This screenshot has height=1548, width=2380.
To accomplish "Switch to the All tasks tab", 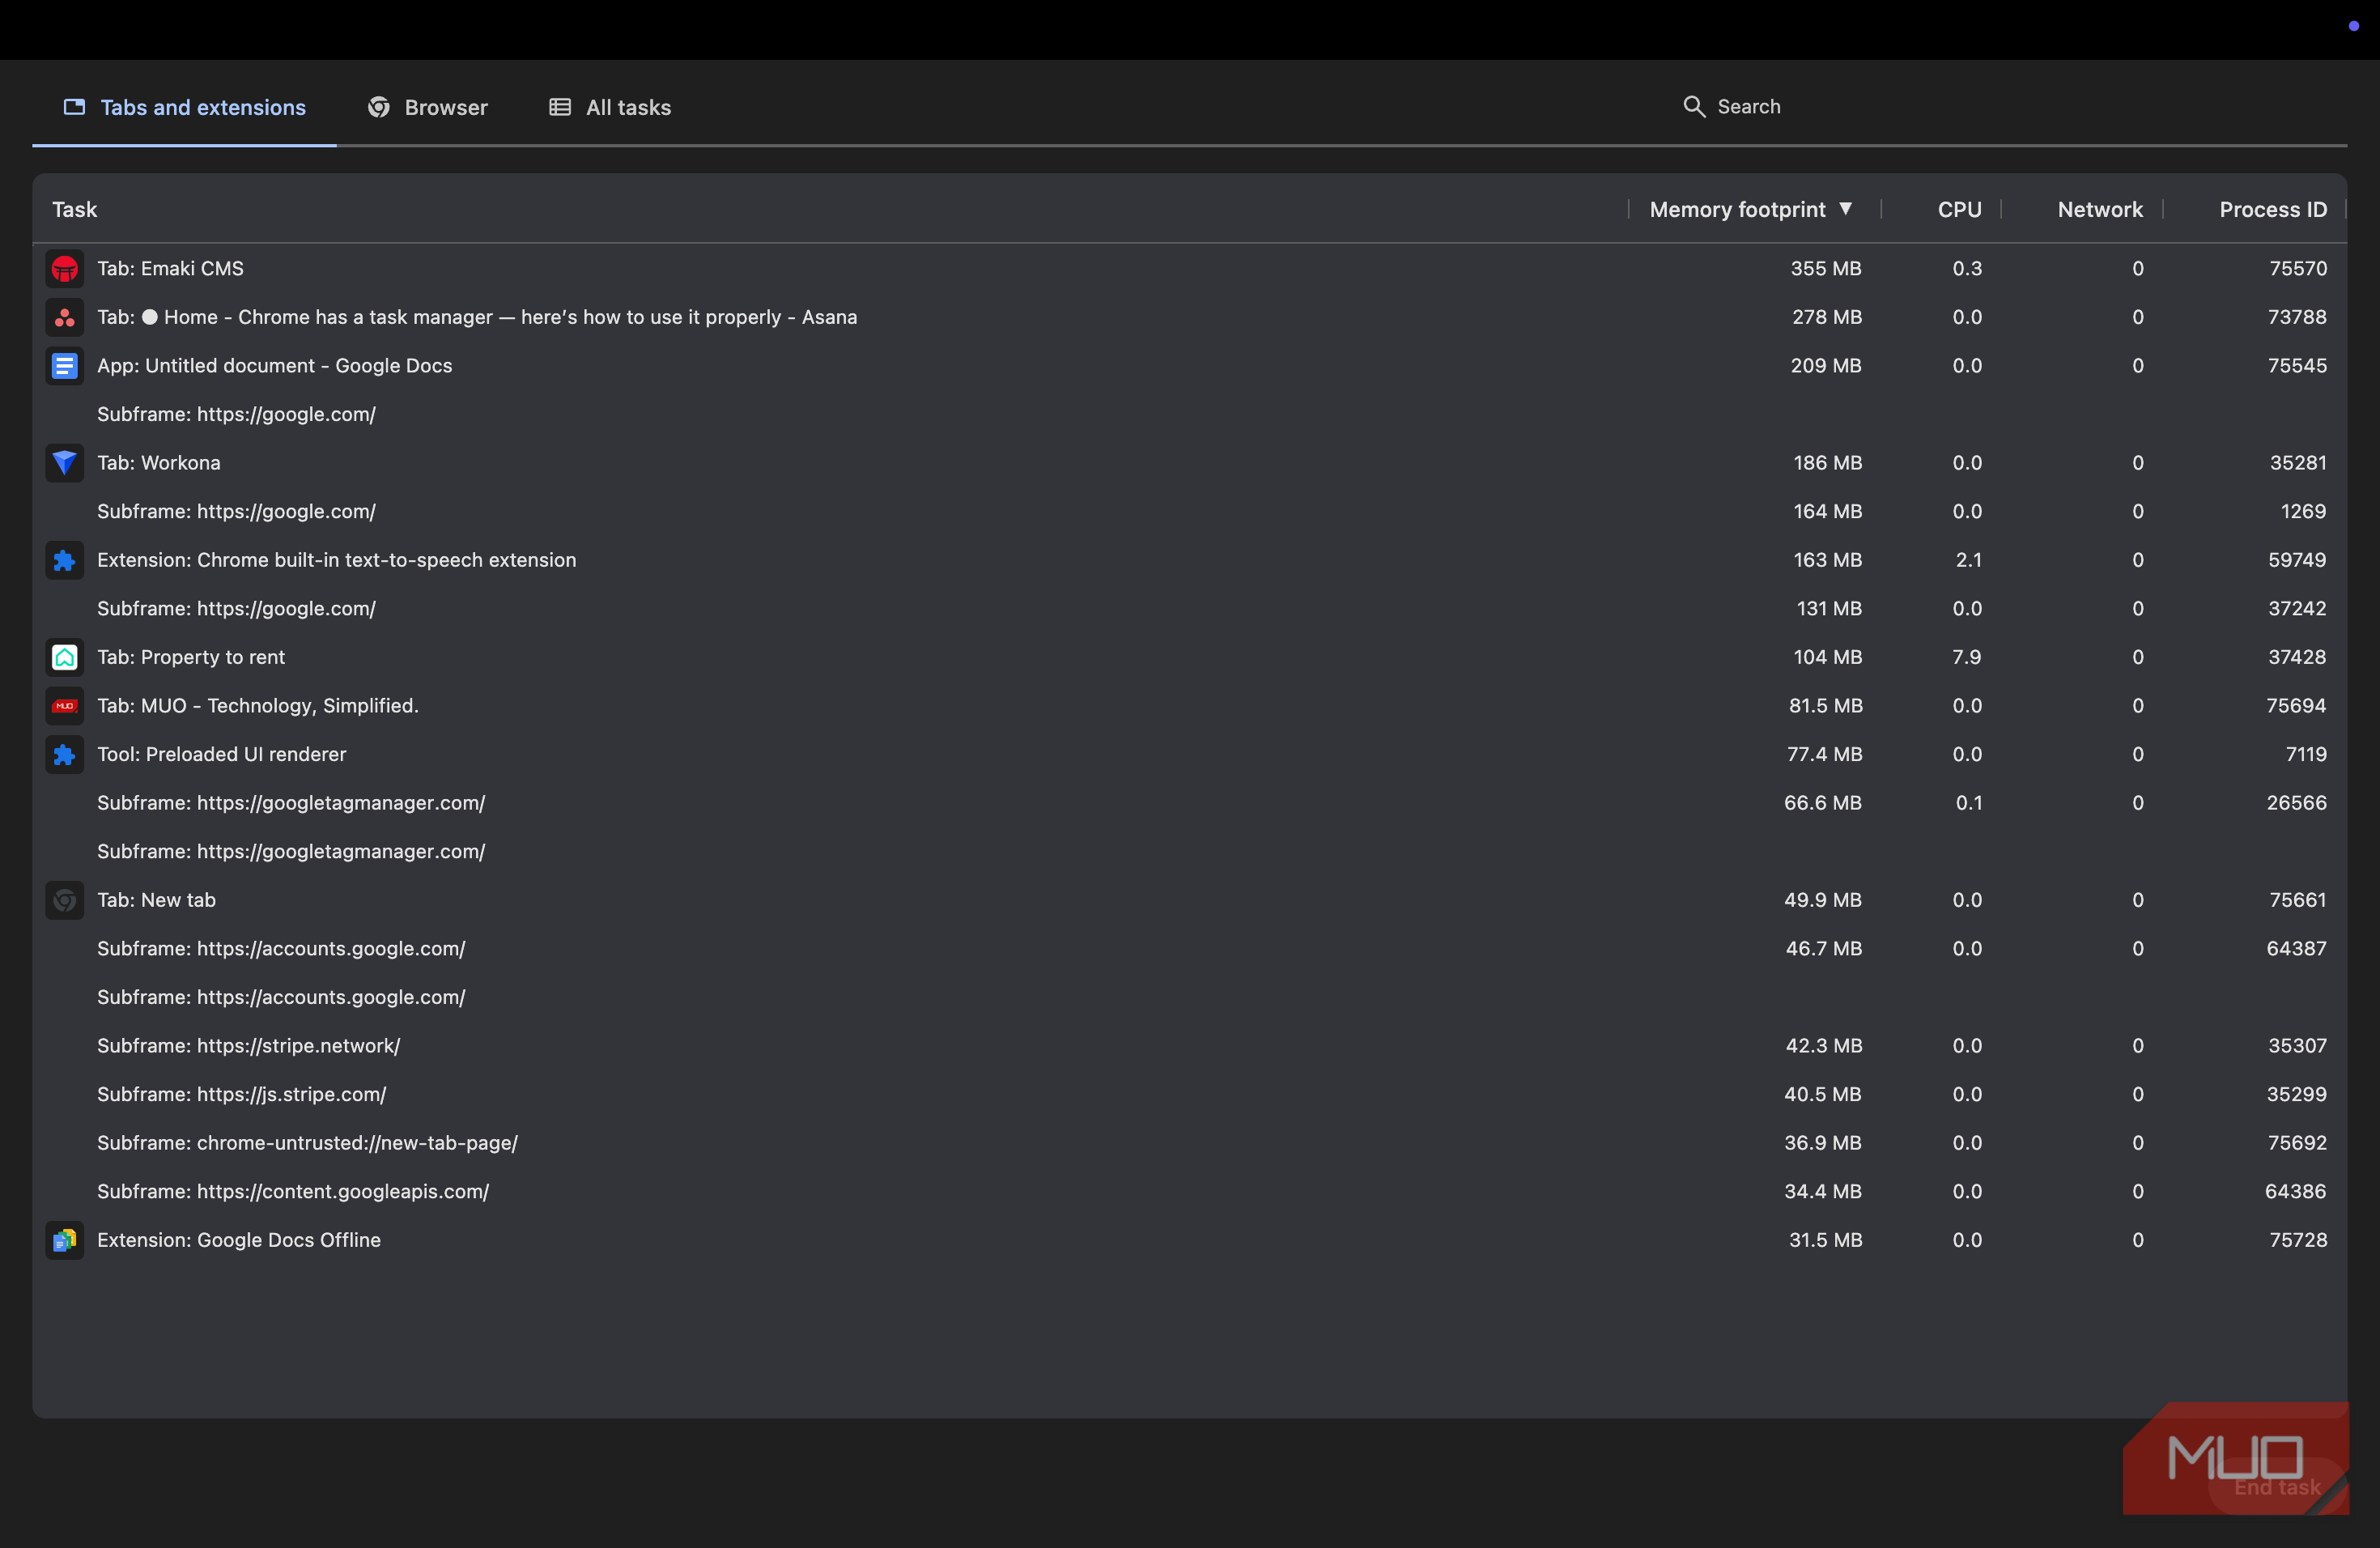I will coord(610,107).
